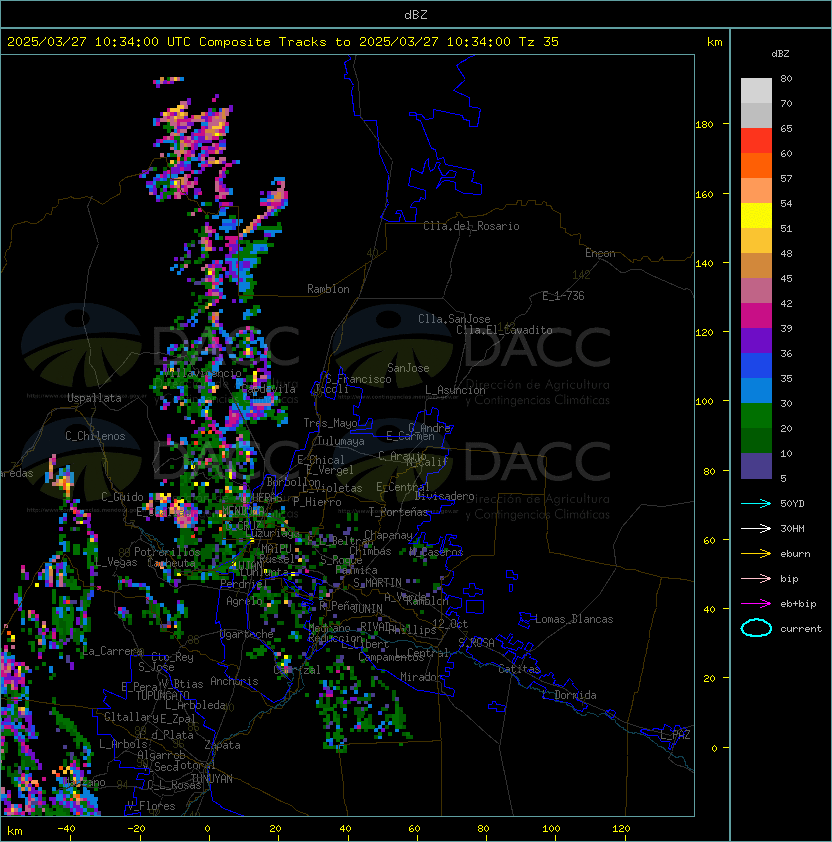Click the '-40' tick on bottom axis

point(66,829)
